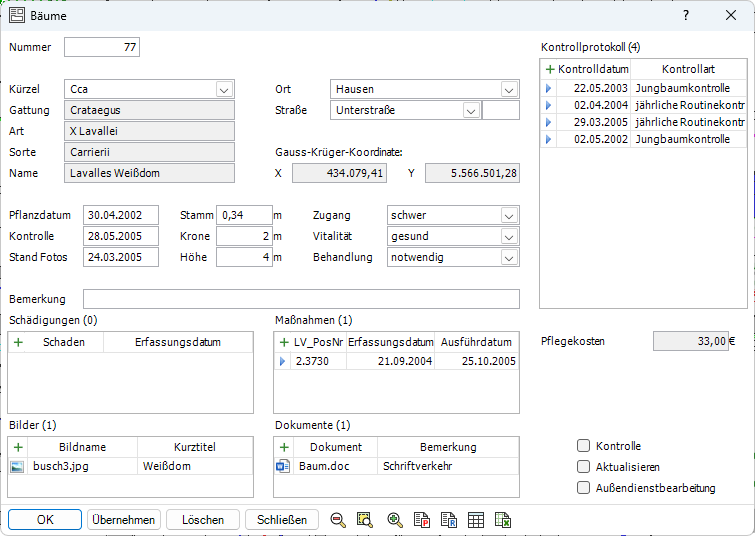Screen dimensions: 755x536
Task: Enable the Kontrolle checkbox
Action: (x=583, y=446)
